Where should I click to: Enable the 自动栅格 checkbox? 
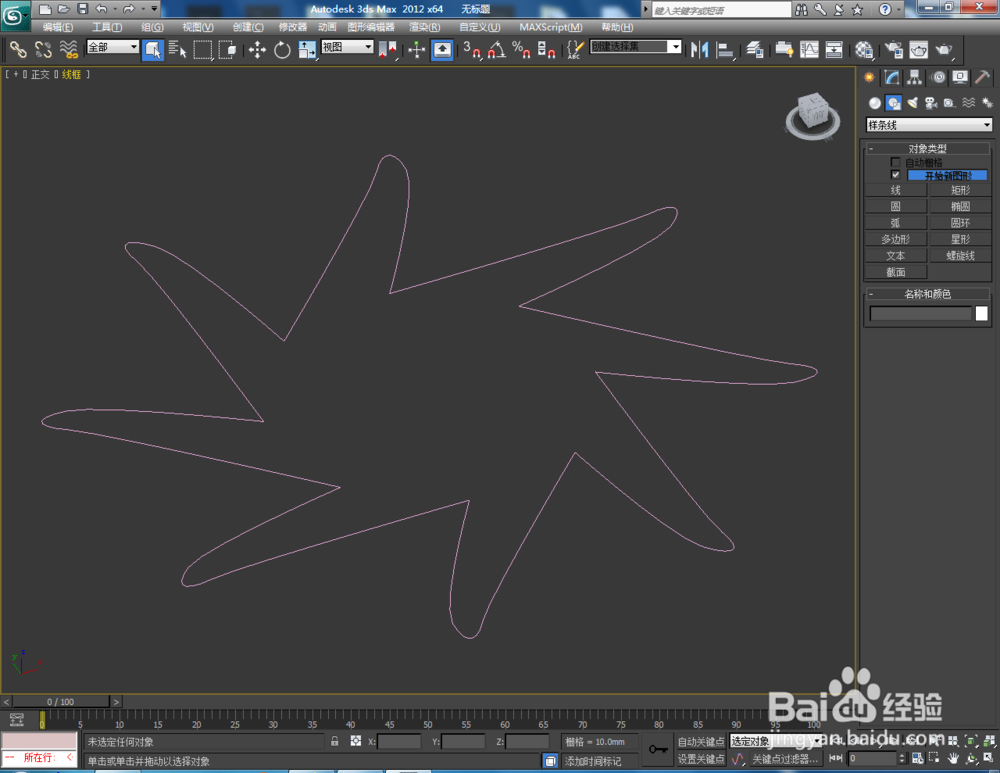pyautogui.click(x=895, y=161)
